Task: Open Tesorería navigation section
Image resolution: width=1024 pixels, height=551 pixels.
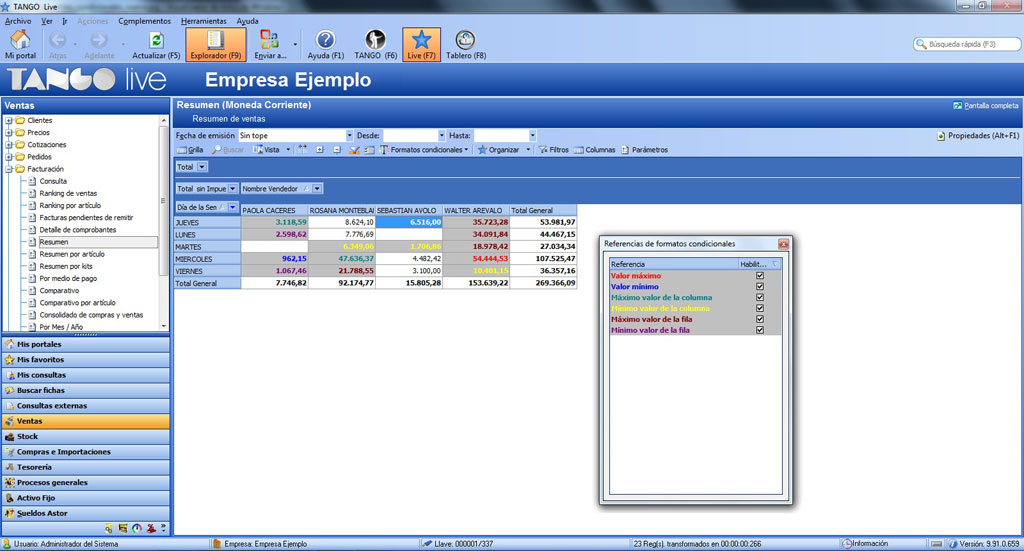Action: coord(86,467)
